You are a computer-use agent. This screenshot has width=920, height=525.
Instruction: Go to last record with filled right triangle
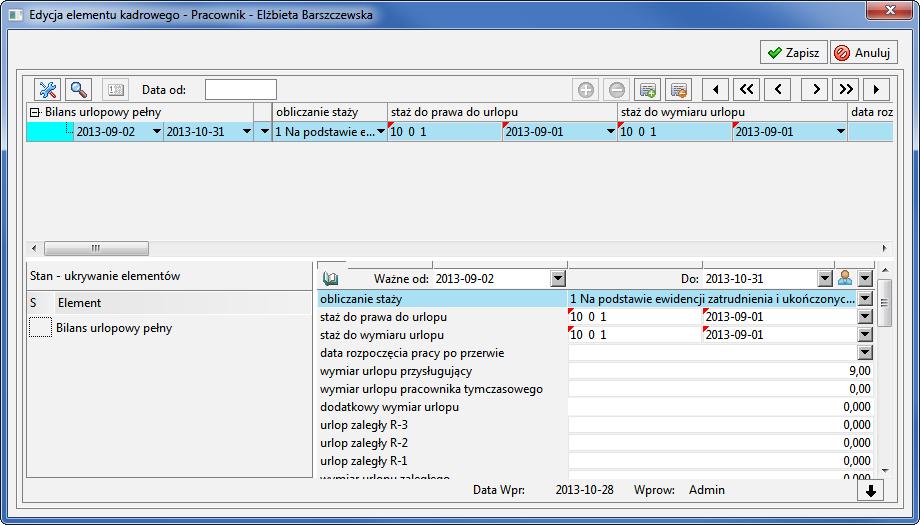[x=877, y=90]
